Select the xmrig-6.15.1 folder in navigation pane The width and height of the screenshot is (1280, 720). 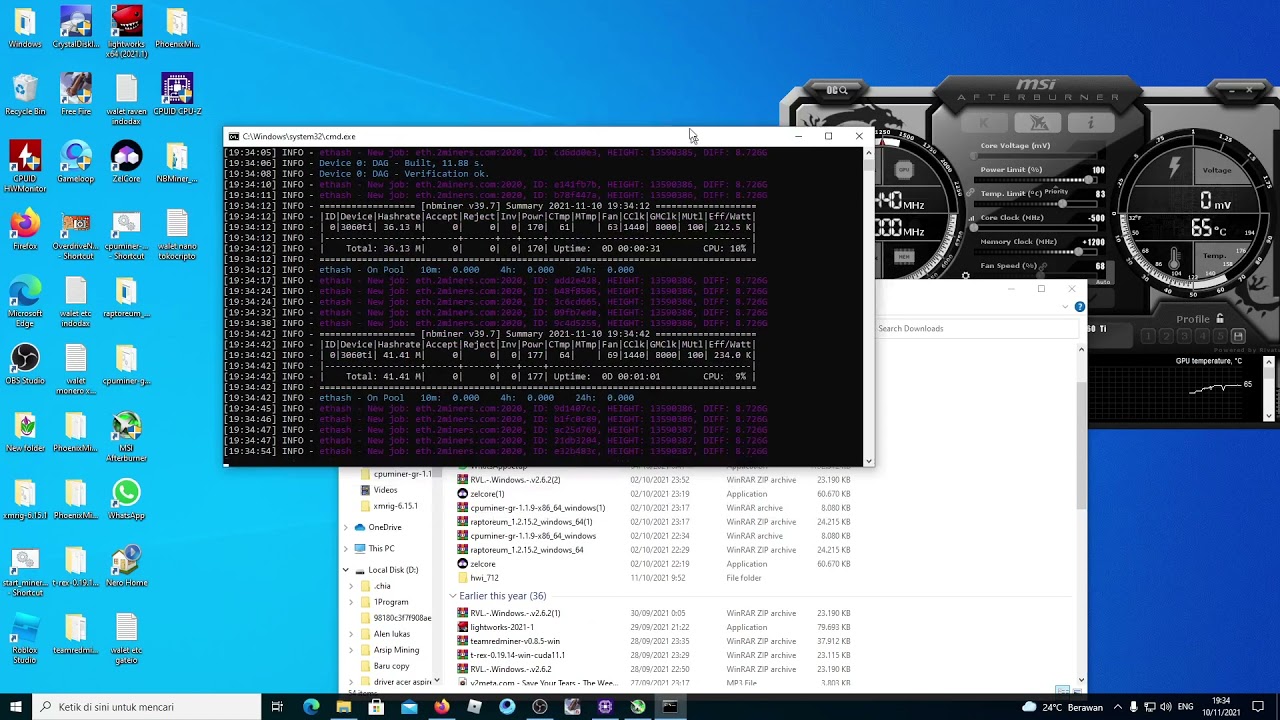(x=395, y=506)
